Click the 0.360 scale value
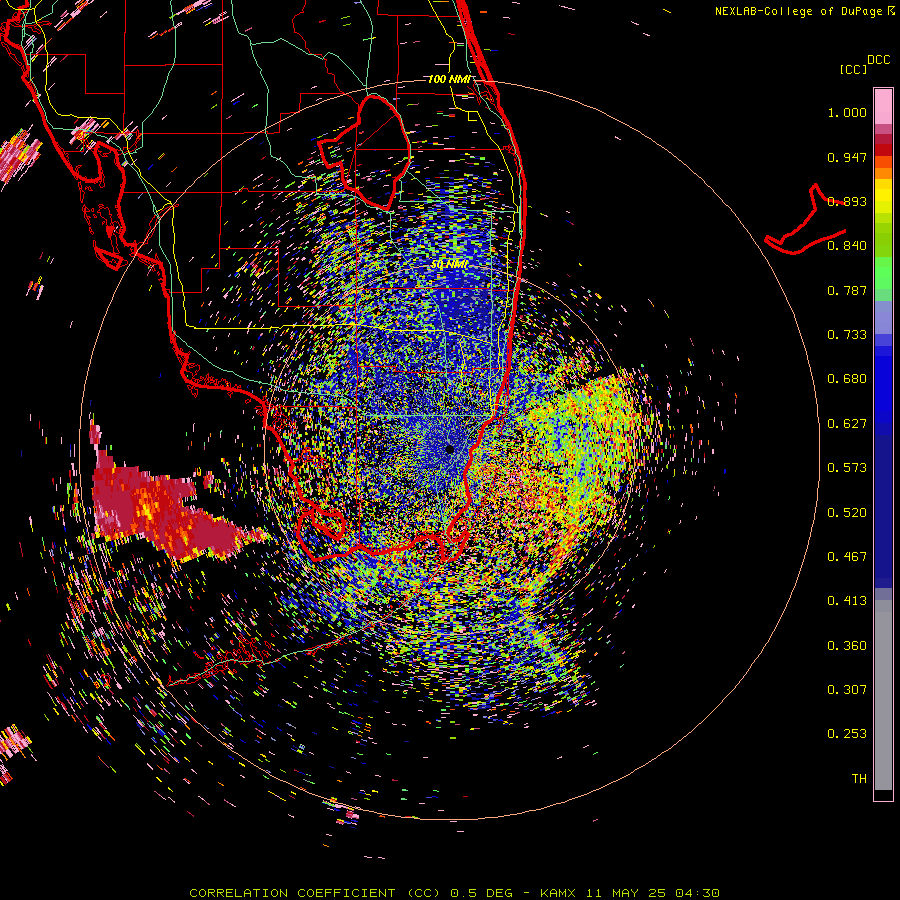 (x=847, y=646)
